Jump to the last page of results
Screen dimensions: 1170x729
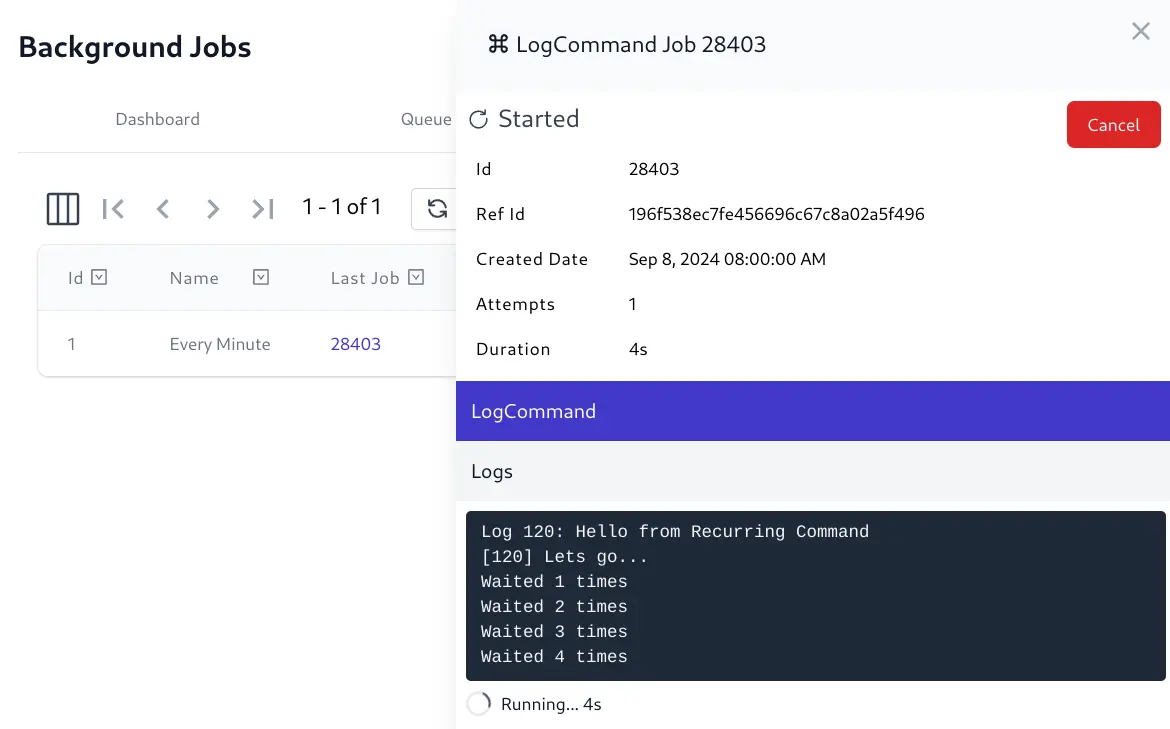[263, 209]
